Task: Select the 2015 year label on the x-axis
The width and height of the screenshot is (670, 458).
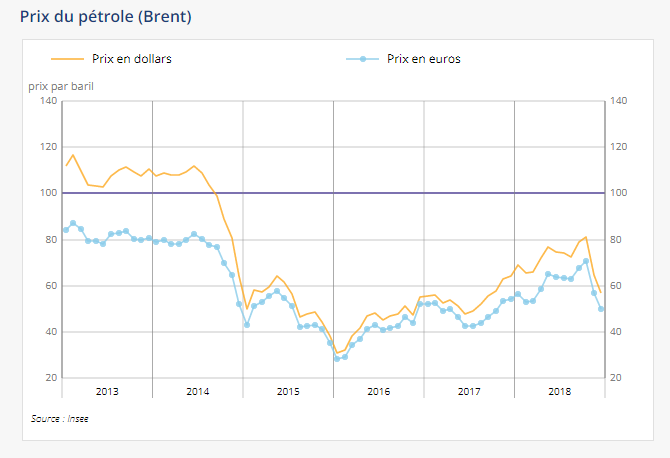Action: point(288,390)
